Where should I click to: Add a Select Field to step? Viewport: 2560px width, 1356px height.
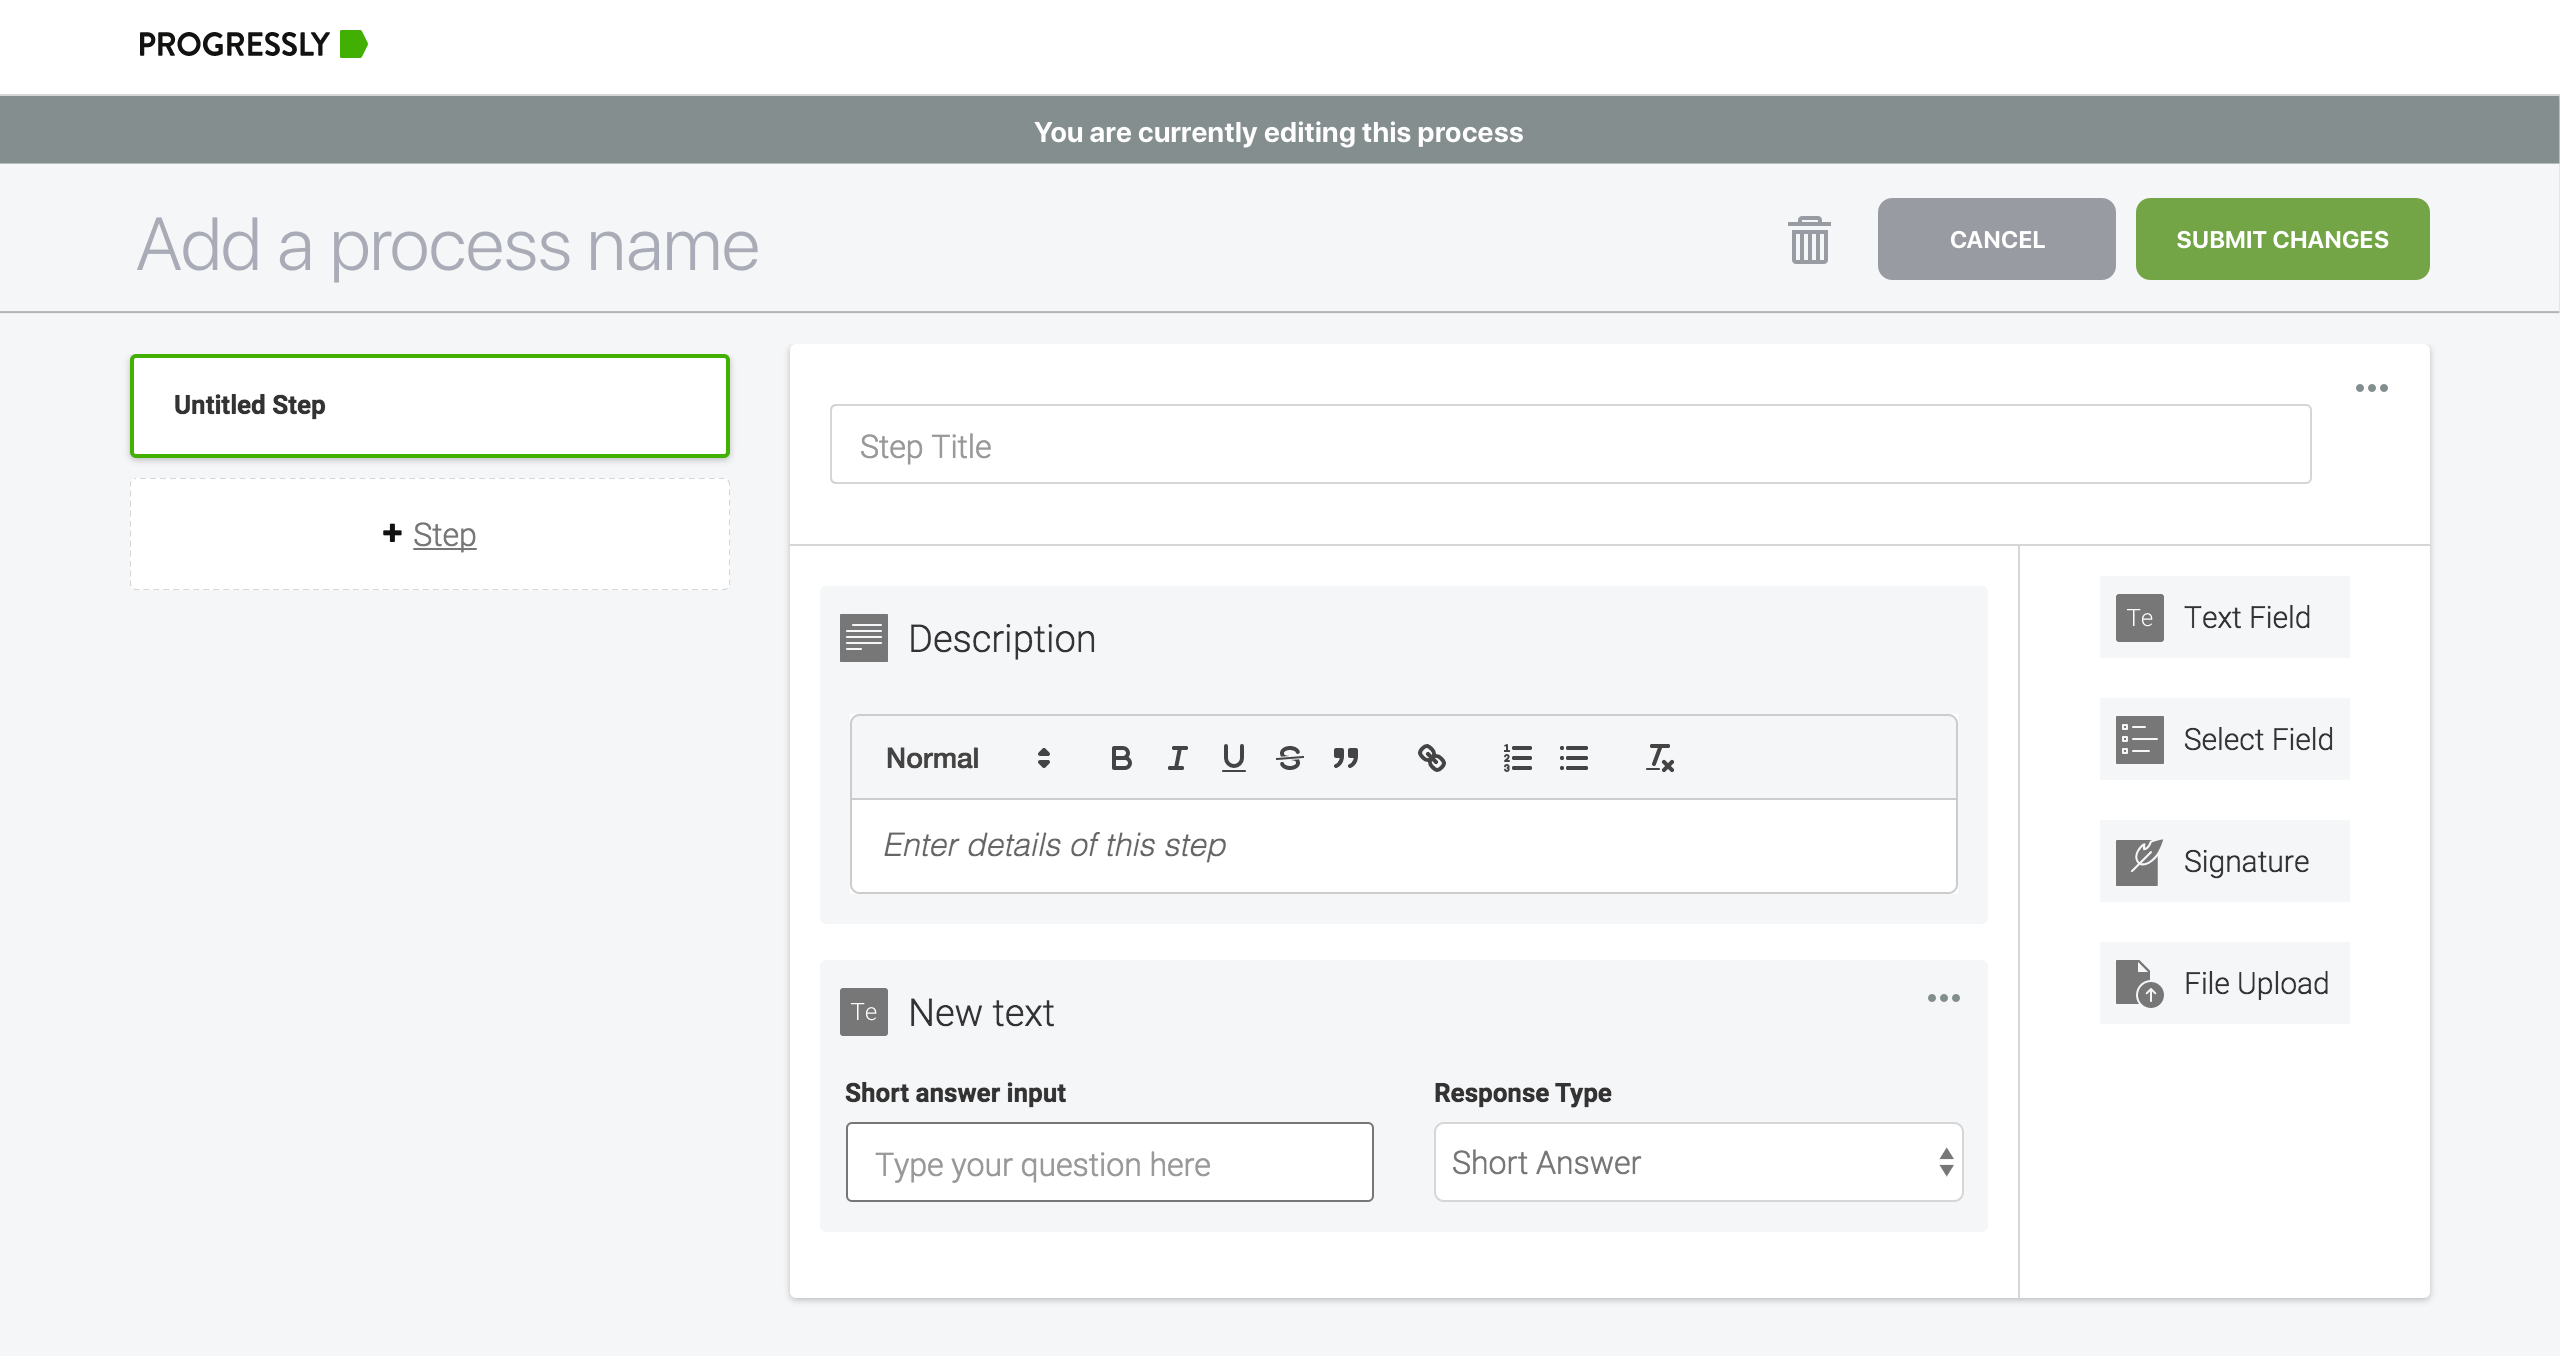point(2224,739)
